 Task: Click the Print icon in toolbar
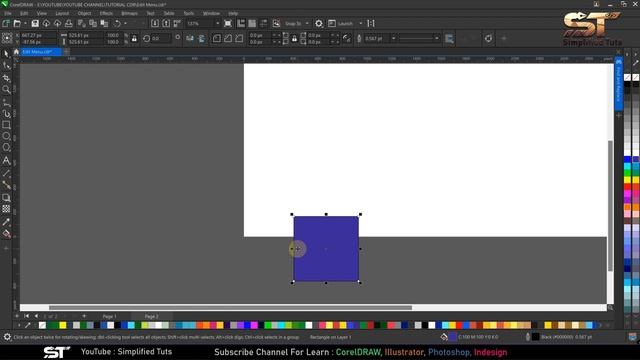coord(69,23)
